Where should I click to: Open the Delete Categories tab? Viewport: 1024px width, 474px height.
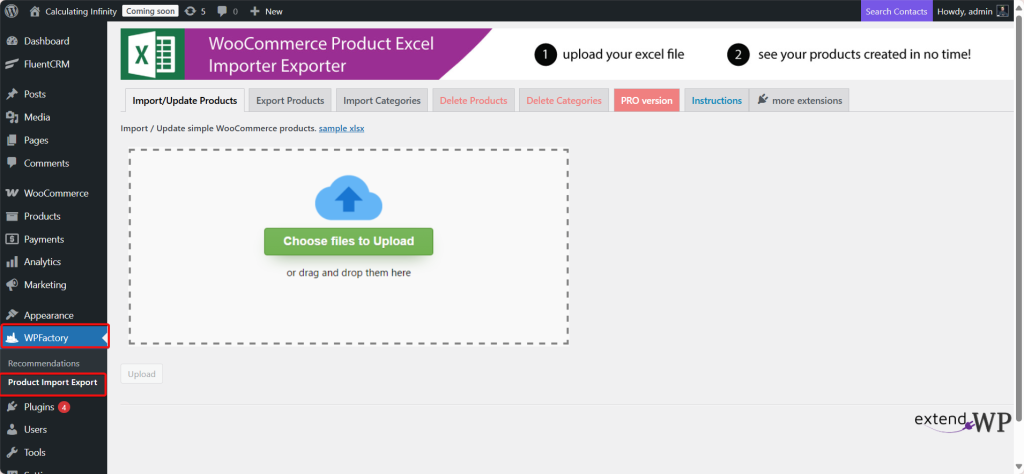(564, 101)
